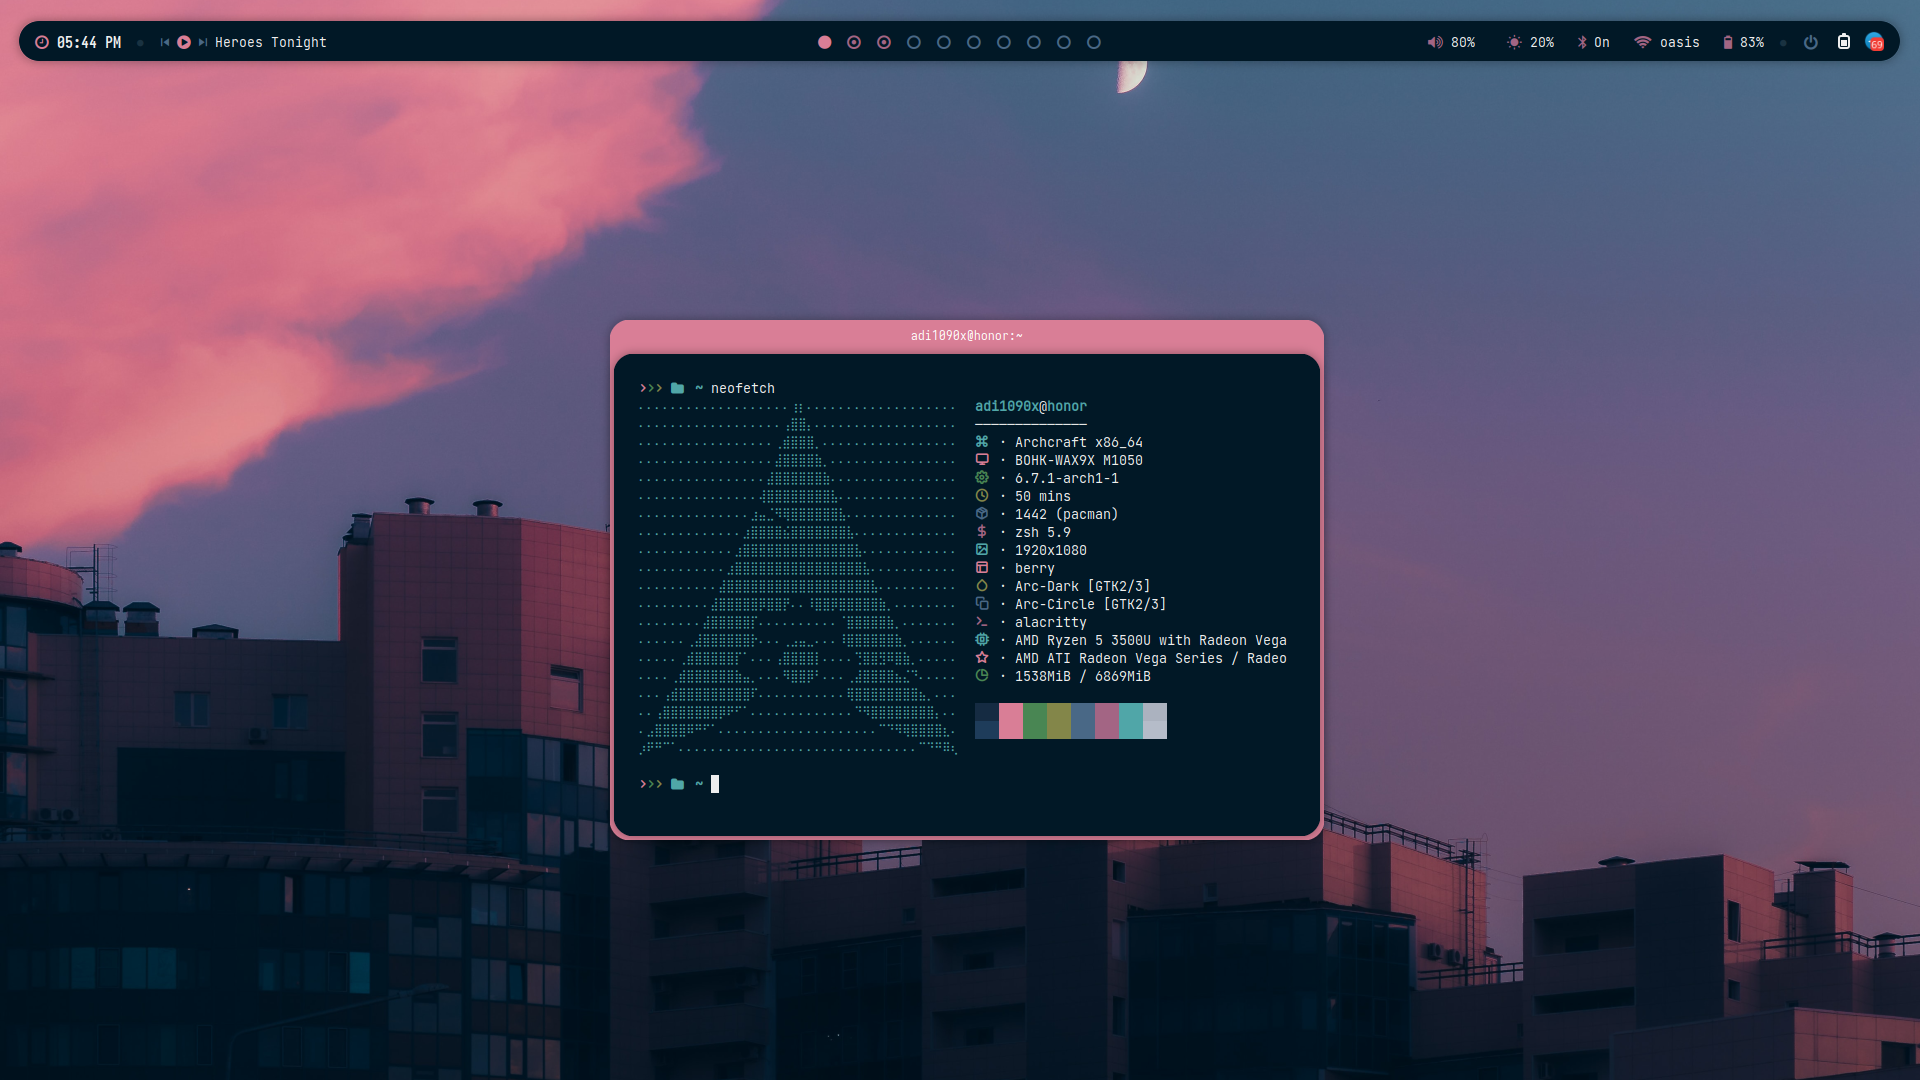Skip to next track
The height and width of the screenshot is (1080, 1920).
click(x=203, y=42)
